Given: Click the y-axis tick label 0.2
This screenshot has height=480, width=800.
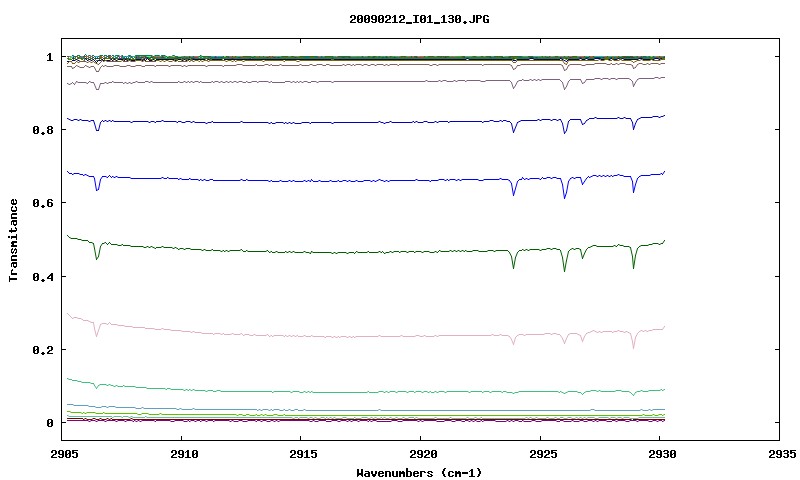Looking at the screenshot, I should point(43,350).
